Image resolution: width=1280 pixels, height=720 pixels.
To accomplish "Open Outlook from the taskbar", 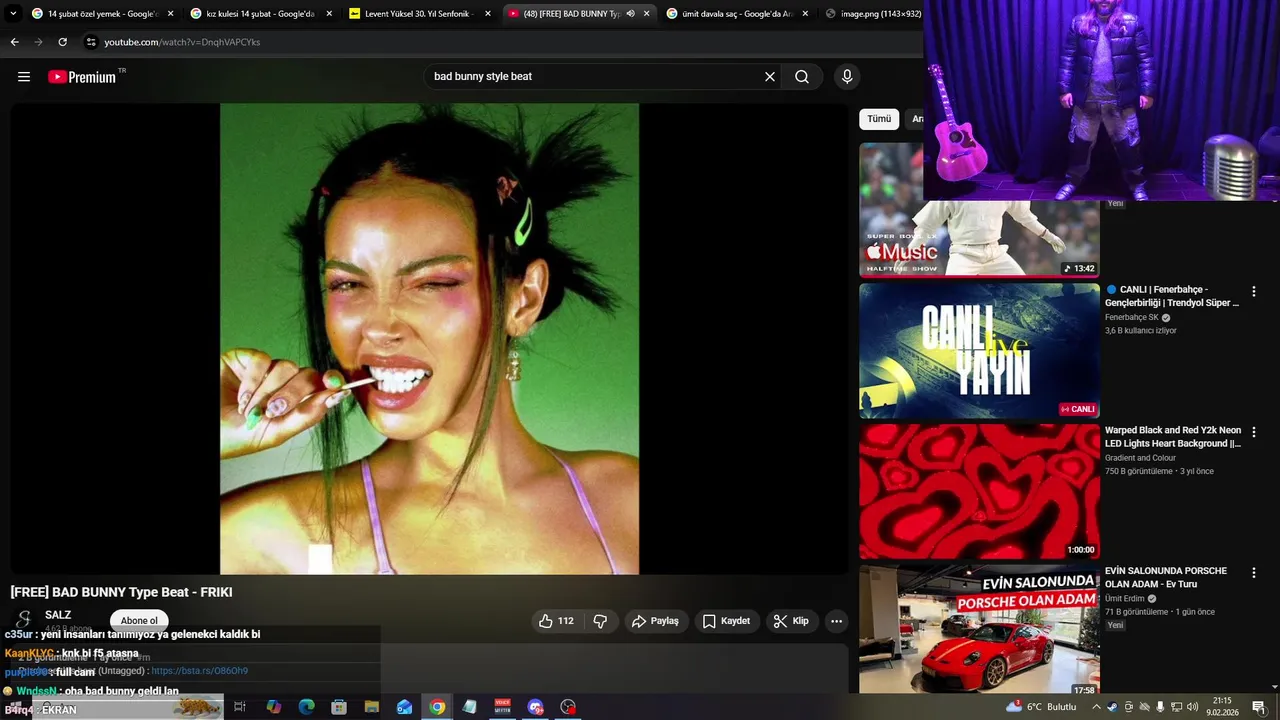I will click(404, 707).
